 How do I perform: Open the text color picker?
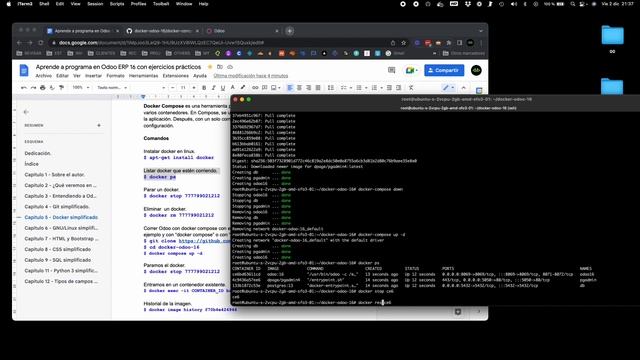pyautogui.click(x=233, y=88)
